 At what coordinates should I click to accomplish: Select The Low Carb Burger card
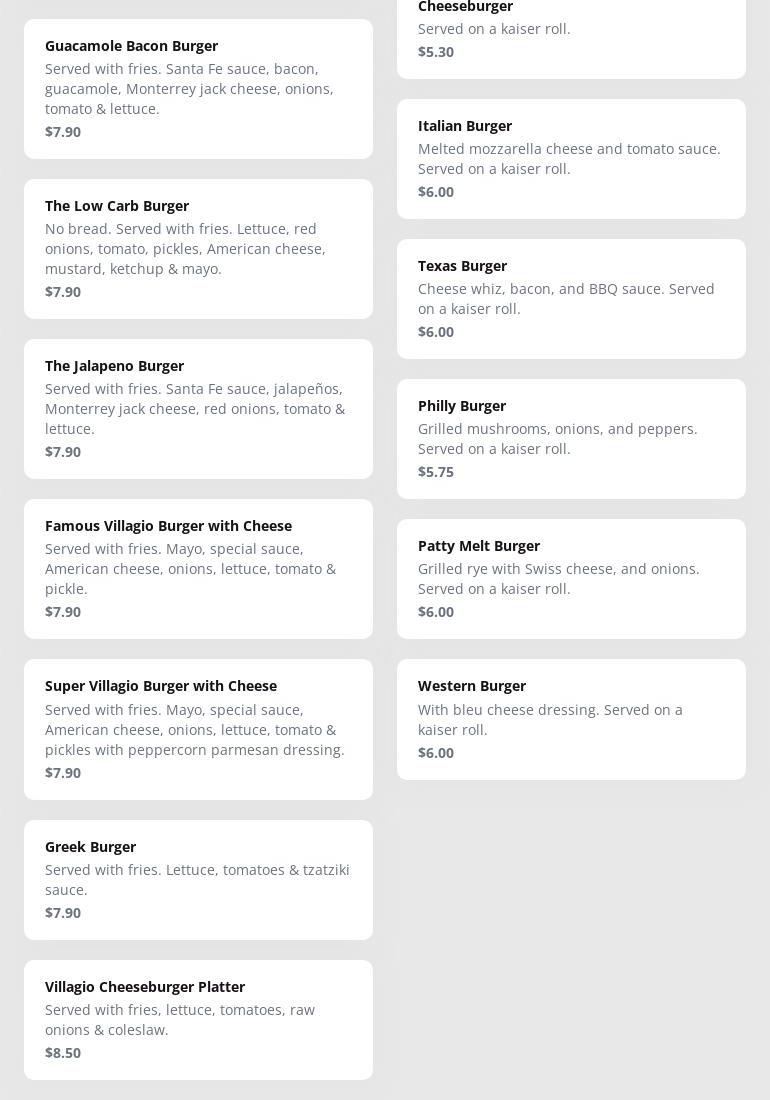(x=198, y=249)
